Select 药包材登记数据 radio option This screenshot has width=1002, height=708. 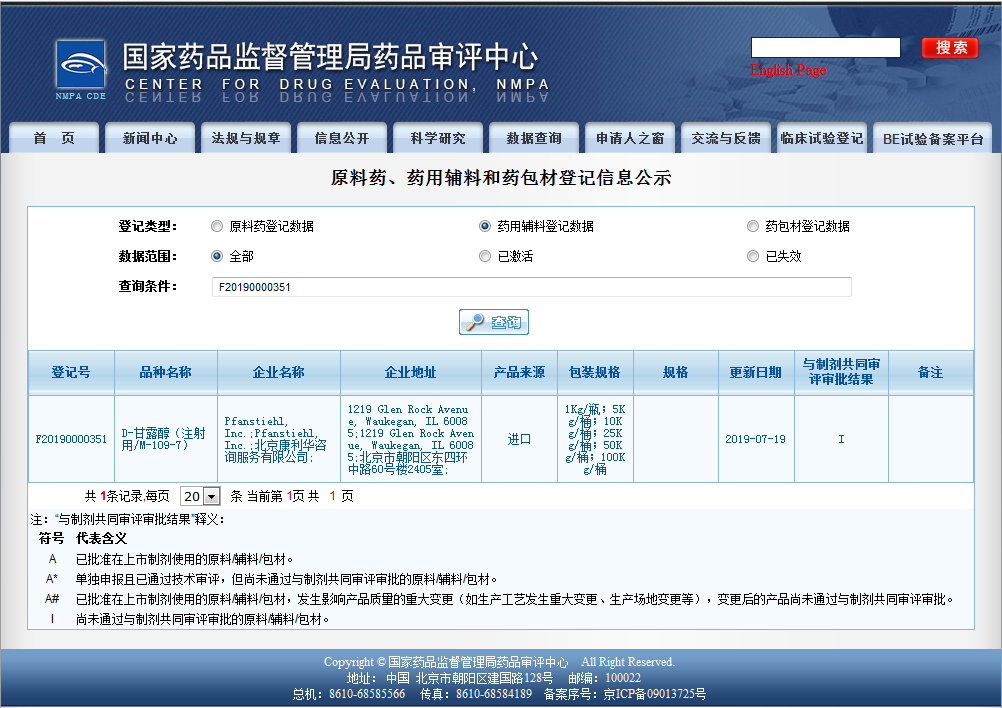(x=753, y=227)
